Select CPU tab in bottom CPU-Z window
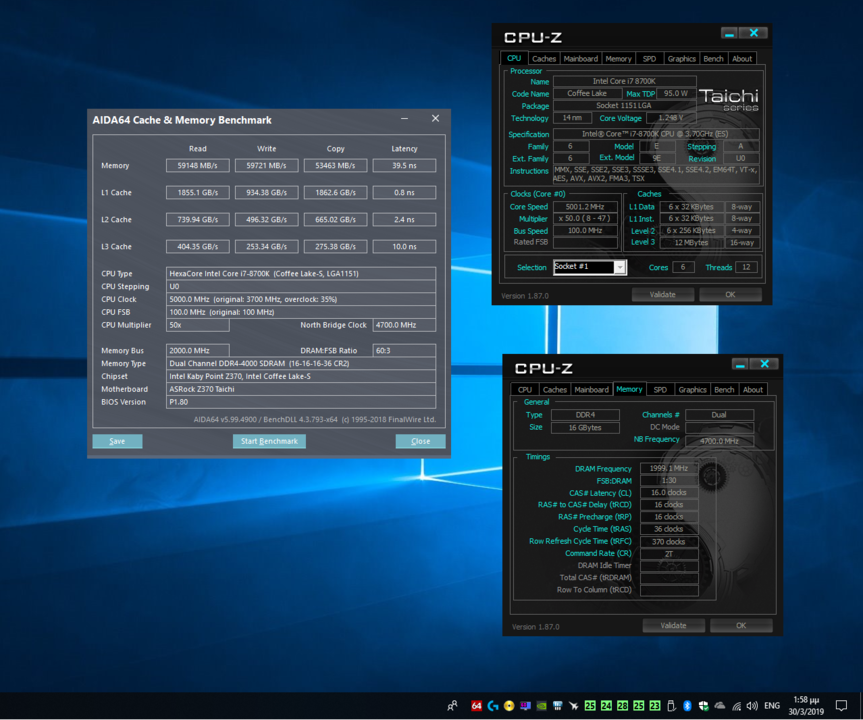The width and height of the screenshot is (863, 720). [525, 389]
